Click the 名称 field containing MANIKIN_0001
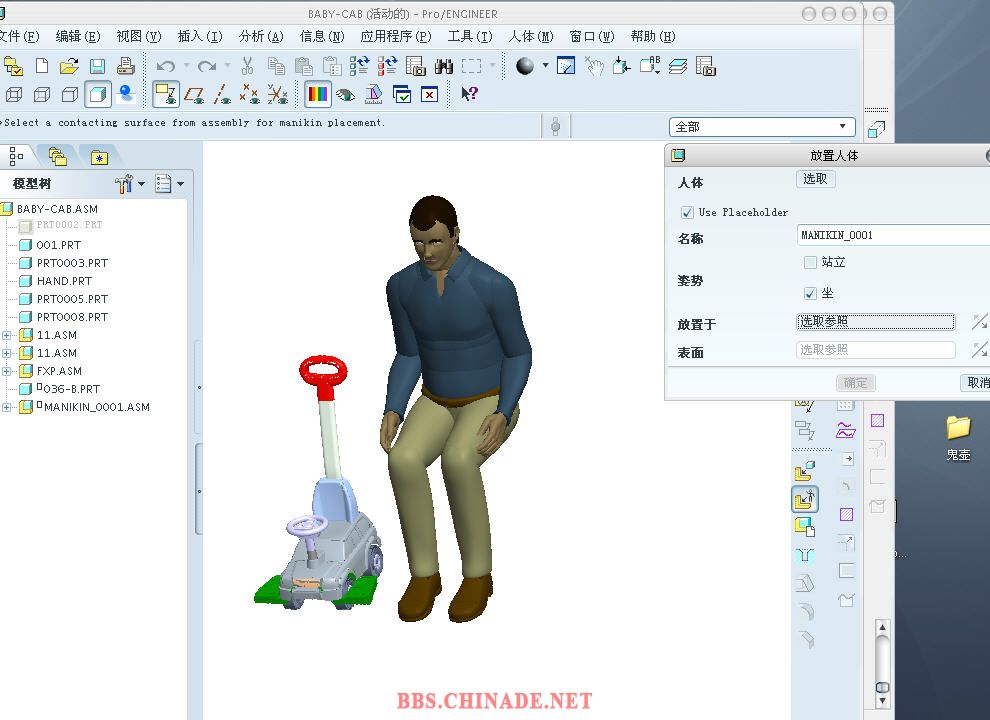Image resolution: width=990 pixels, height=720 pixels. [x=893, y=236]
